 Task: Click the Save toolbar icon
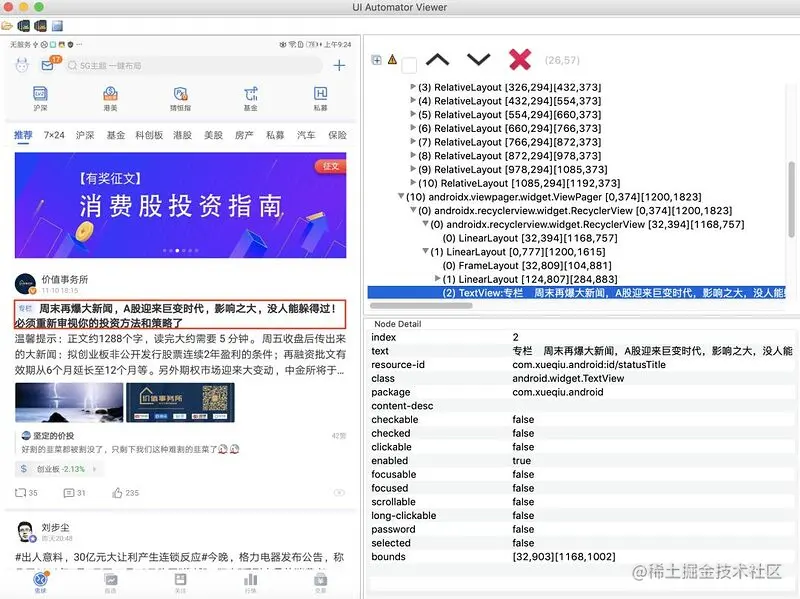(x=57, y=25)
